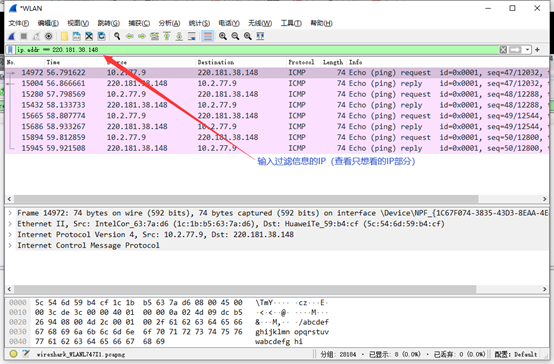This screenshot has height=364, width=554.
Task: Select packet number 15280
Action: point(277,94)
